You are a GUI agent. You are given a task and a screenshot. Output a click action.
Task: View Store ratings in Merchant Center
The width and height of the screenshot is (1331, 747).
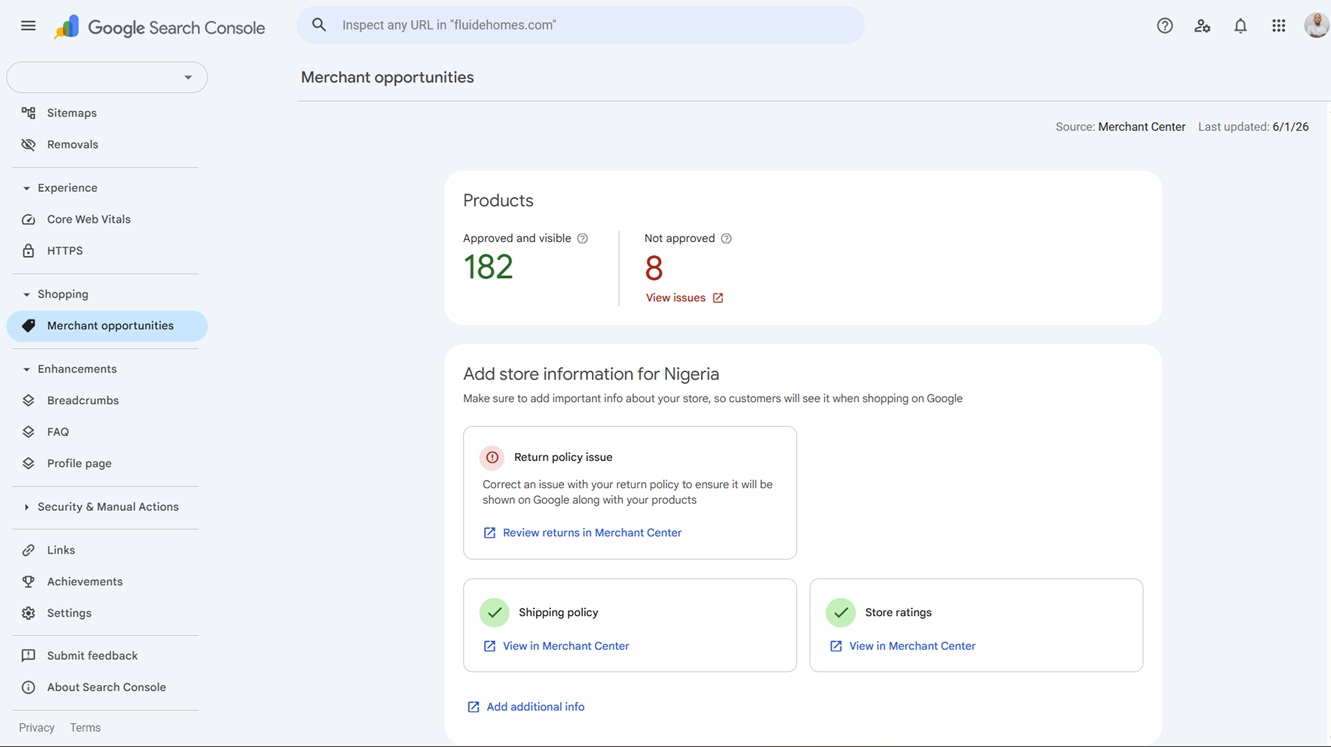(x=912, y=646)
